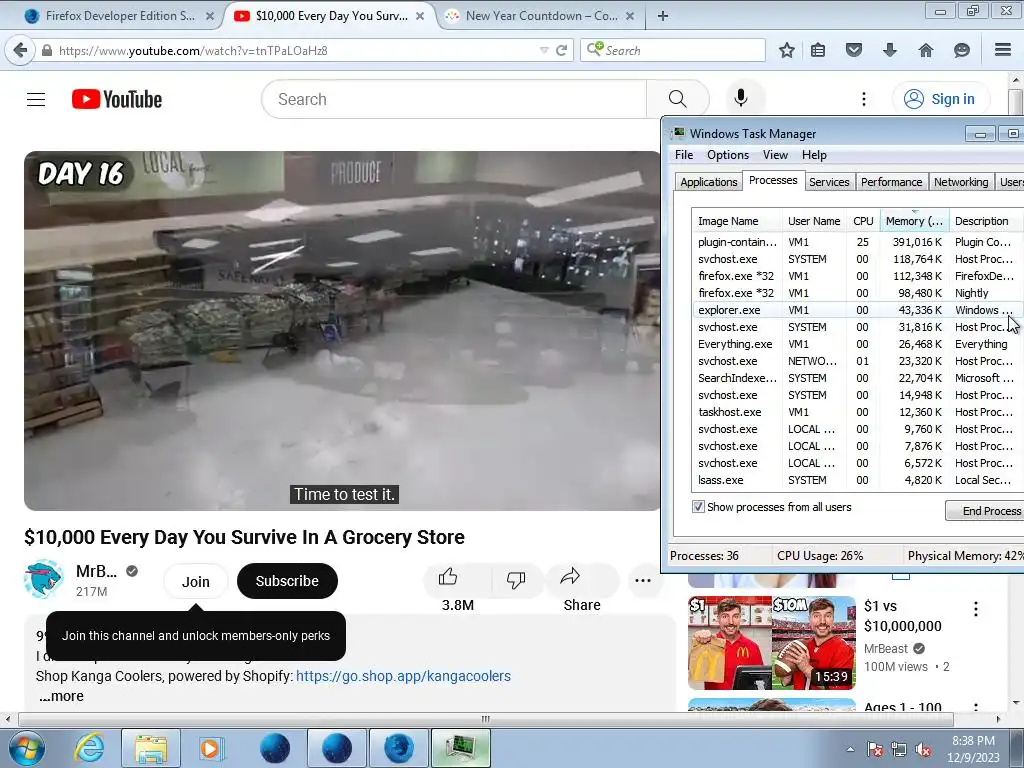This screenshot has width=1024, height=768.
Task: Show hidden system tray icons
Action: [850, 750]
